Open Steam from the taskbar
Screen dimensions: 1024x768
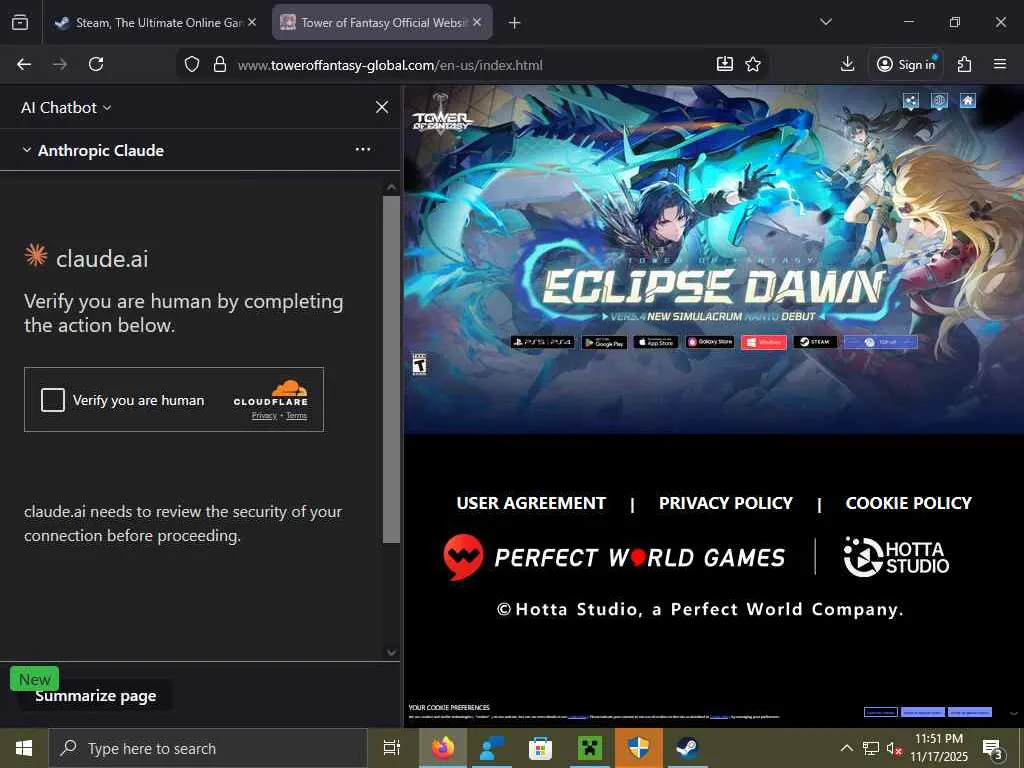[x=686, y=748]
